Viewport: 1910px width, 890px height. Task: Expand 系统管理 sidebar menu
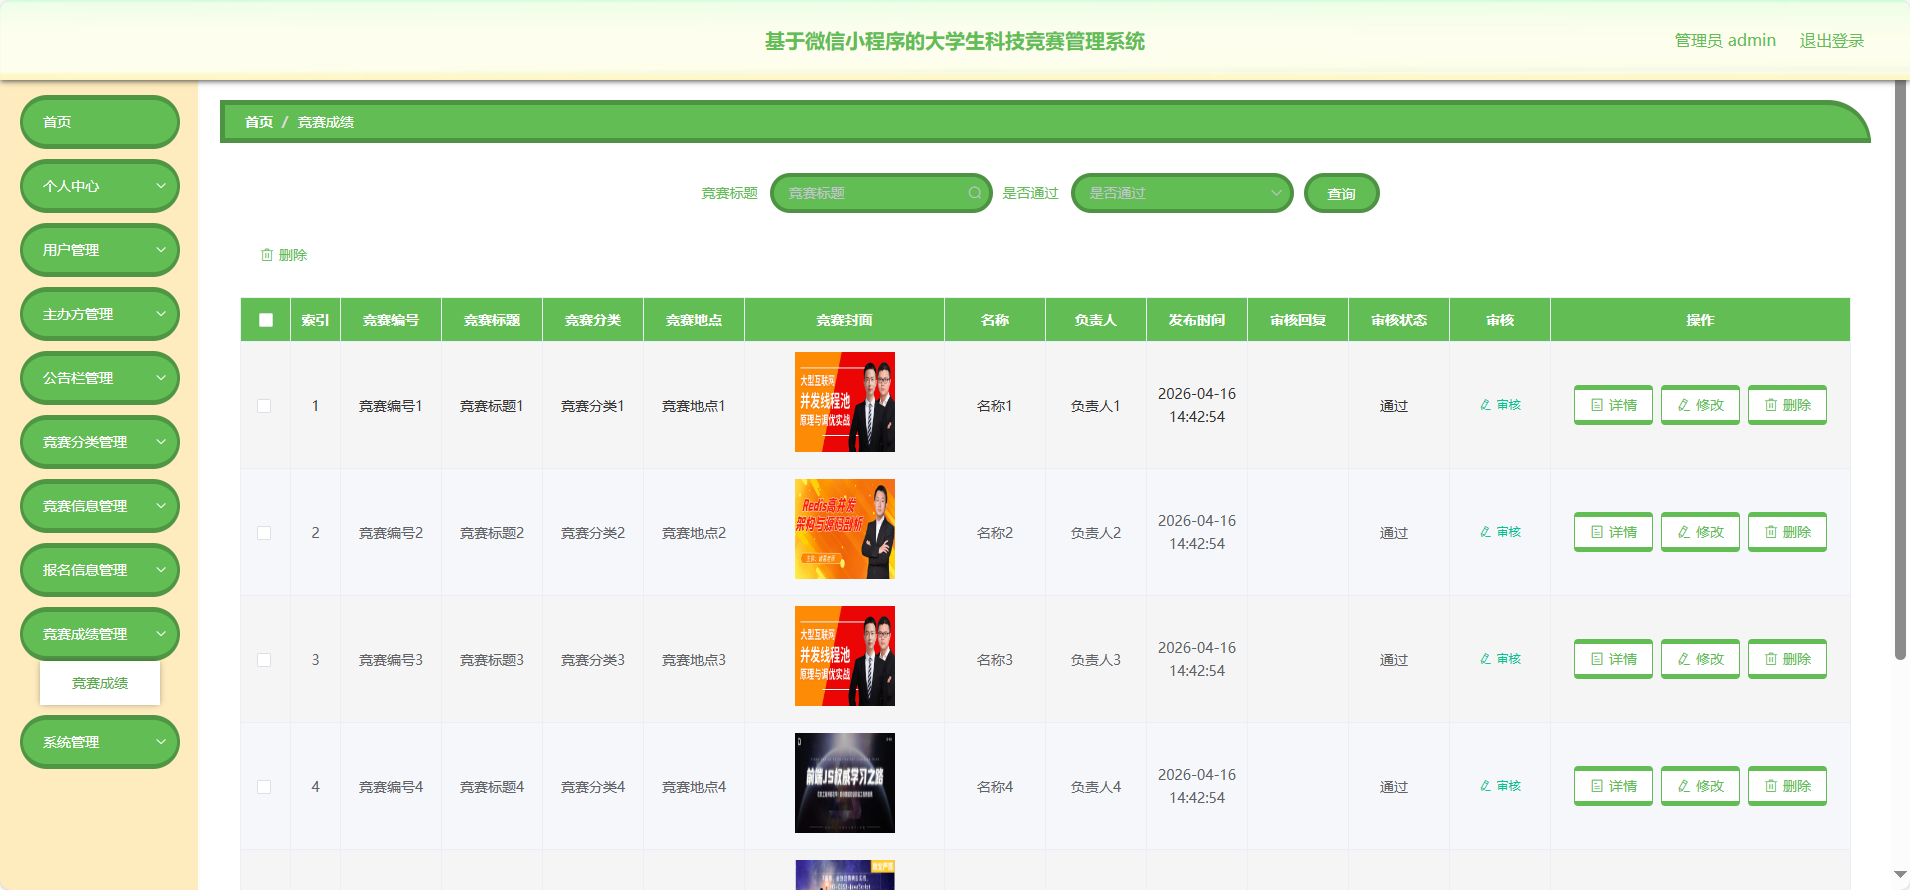pos(100,742)
